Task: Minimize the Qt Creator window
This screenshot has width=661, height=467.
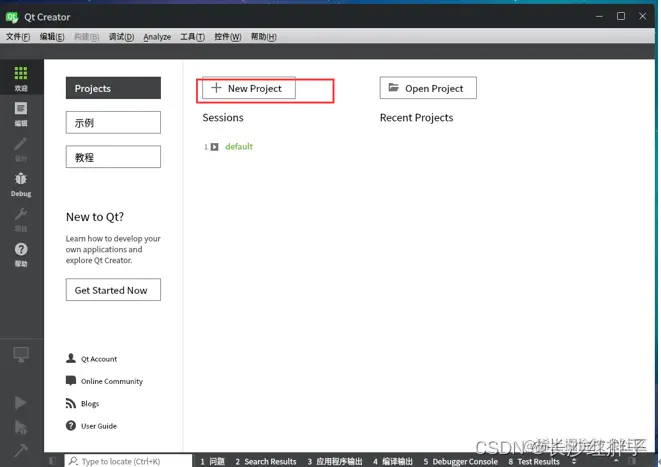Action: pyautogui.click(x=599, y=16)
